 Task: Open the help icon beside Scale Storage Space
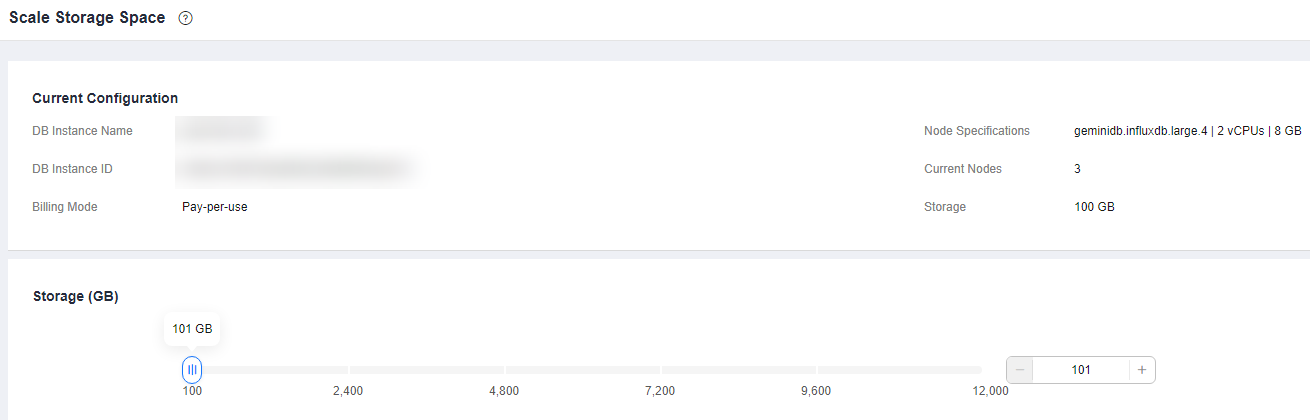tap(185, 19)
